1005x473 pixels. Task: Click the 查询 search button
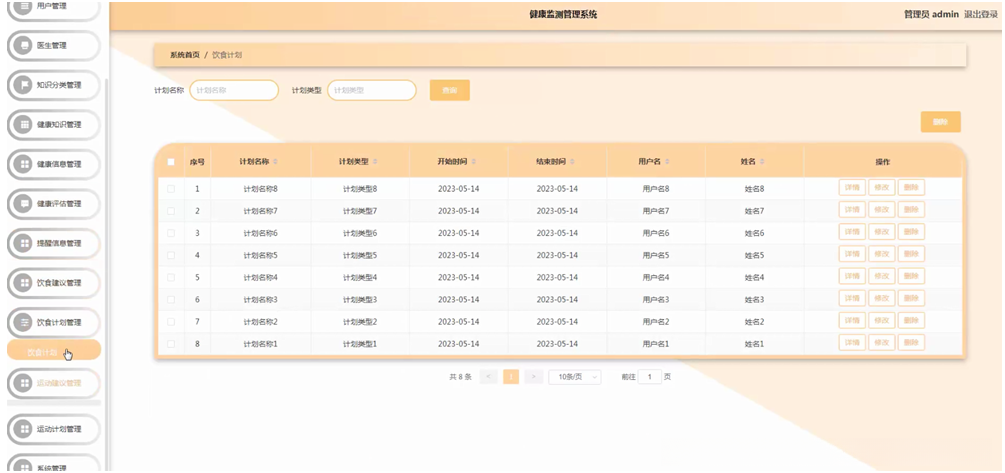tap(450, 90)
